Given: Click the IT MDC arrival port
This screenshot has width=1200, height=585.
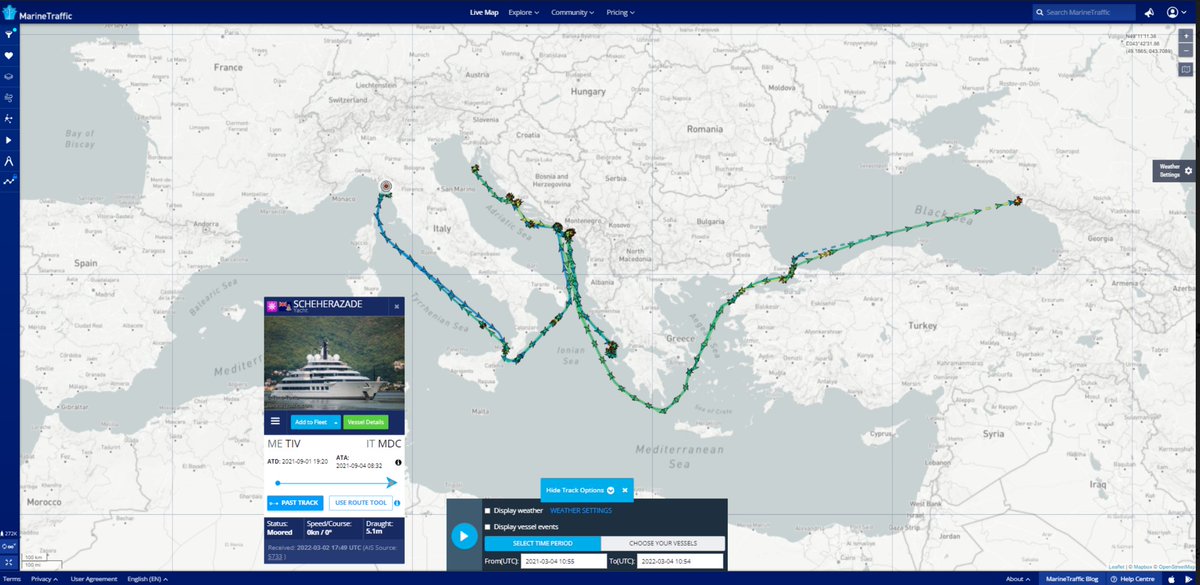Looking at the screenshot, I should tap(383, 443).
